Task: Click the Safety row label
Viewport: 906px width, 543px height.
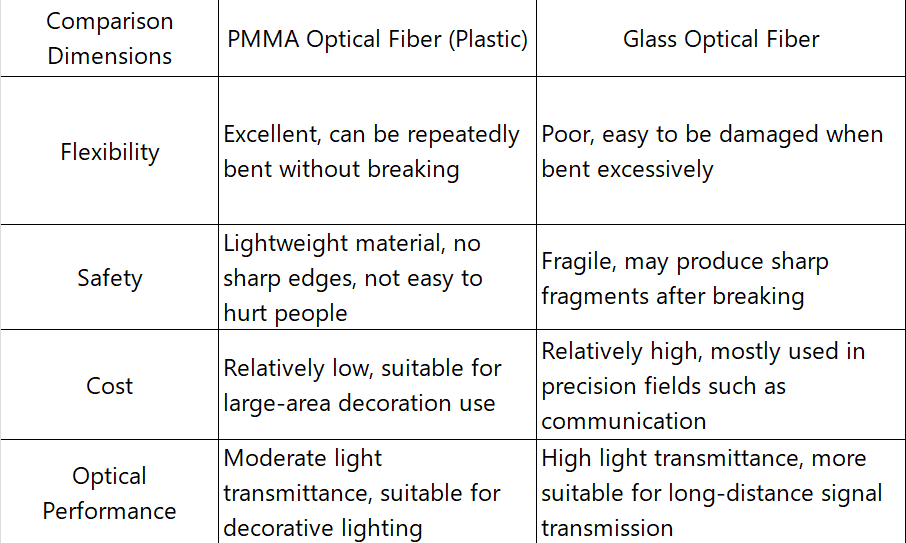Action: [109, 277]
